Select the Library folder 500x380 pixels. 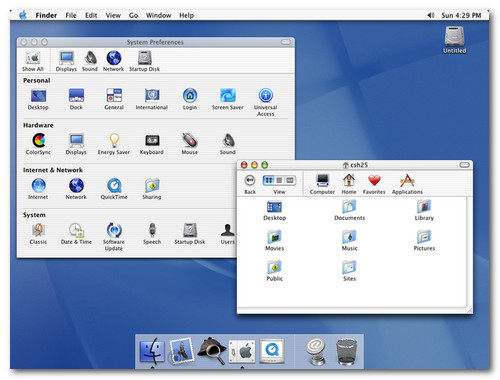click(424, 211)
